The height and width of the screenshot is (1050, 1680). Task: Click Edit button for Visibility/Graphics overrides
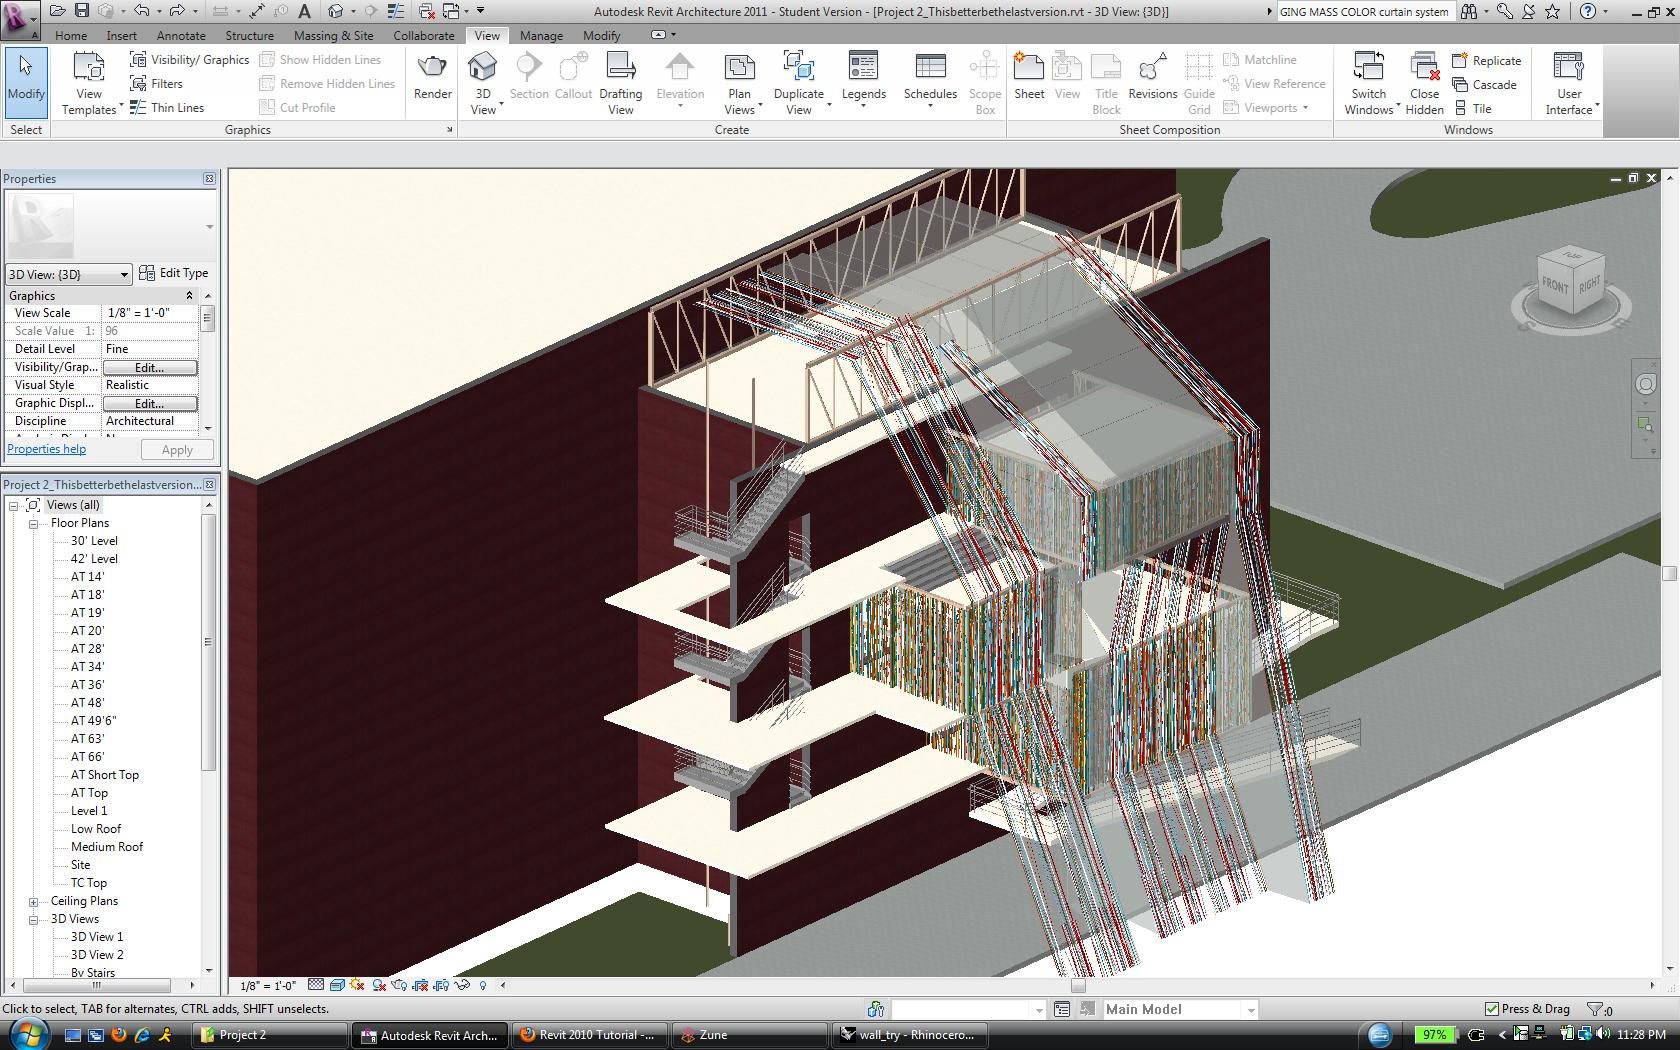(150, 368)
